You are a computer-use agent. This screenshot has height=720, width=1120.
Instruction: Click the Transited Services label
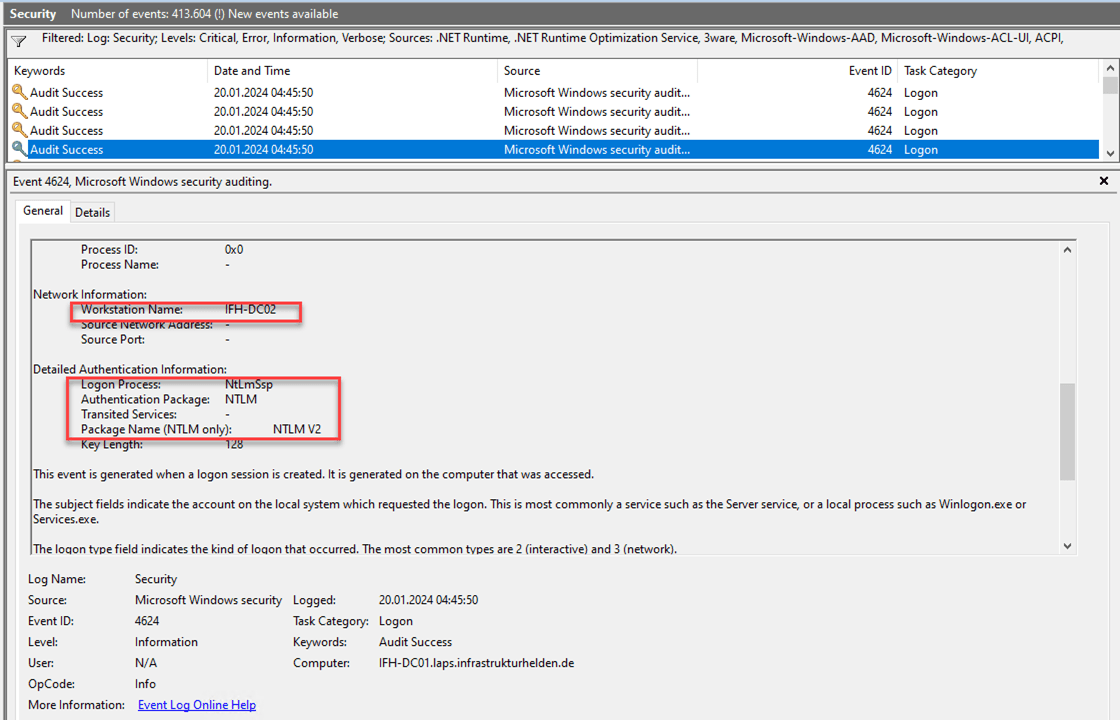129,414
